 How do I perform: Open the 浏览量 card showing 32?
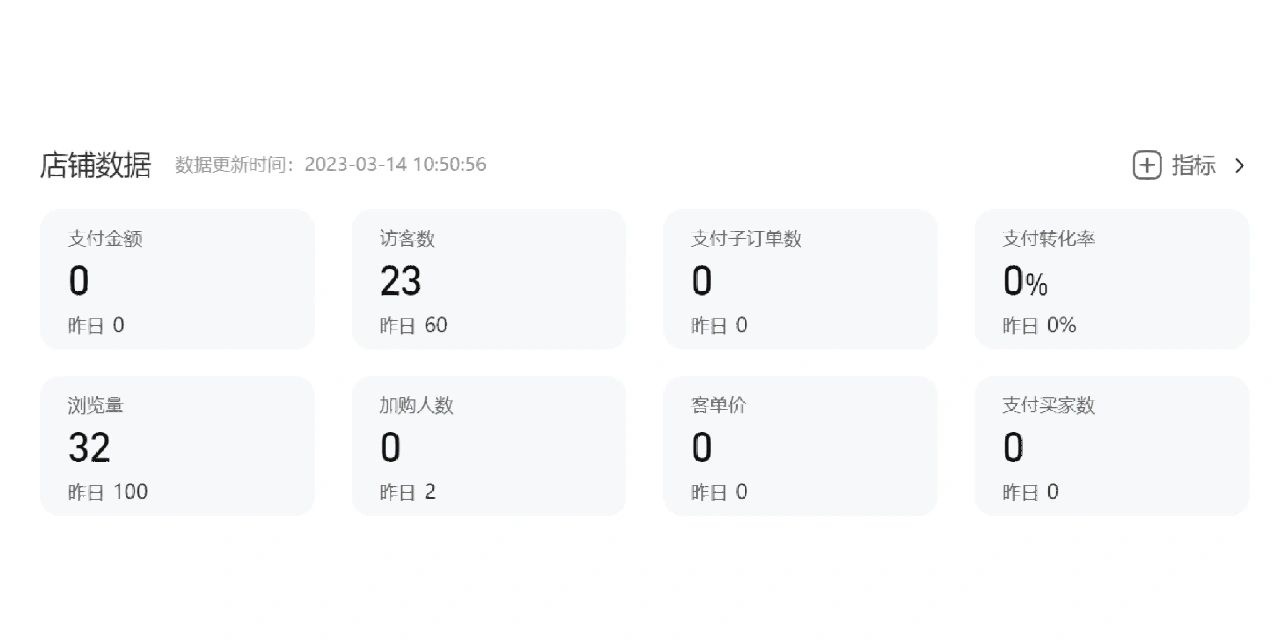(x=177, y=446)
